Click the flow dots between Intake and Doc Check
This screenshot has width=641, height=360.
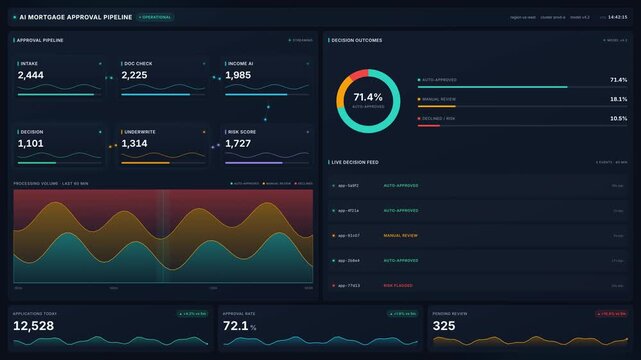[x=109, y=78]
